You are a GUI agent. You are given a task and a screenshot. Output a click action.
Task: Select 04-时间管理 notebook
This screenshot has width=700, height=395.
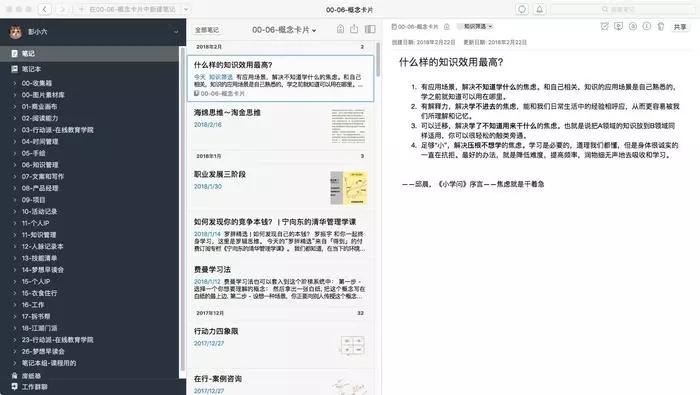[x=40, y=141]
